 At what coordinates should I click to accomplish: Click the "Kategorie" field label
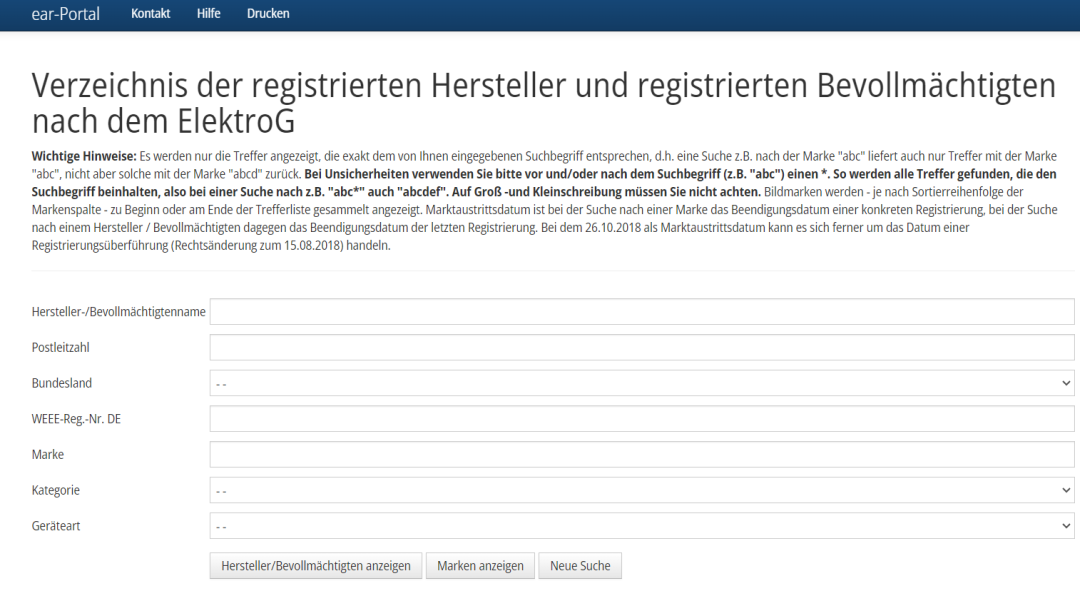click(x=56, y=490)
